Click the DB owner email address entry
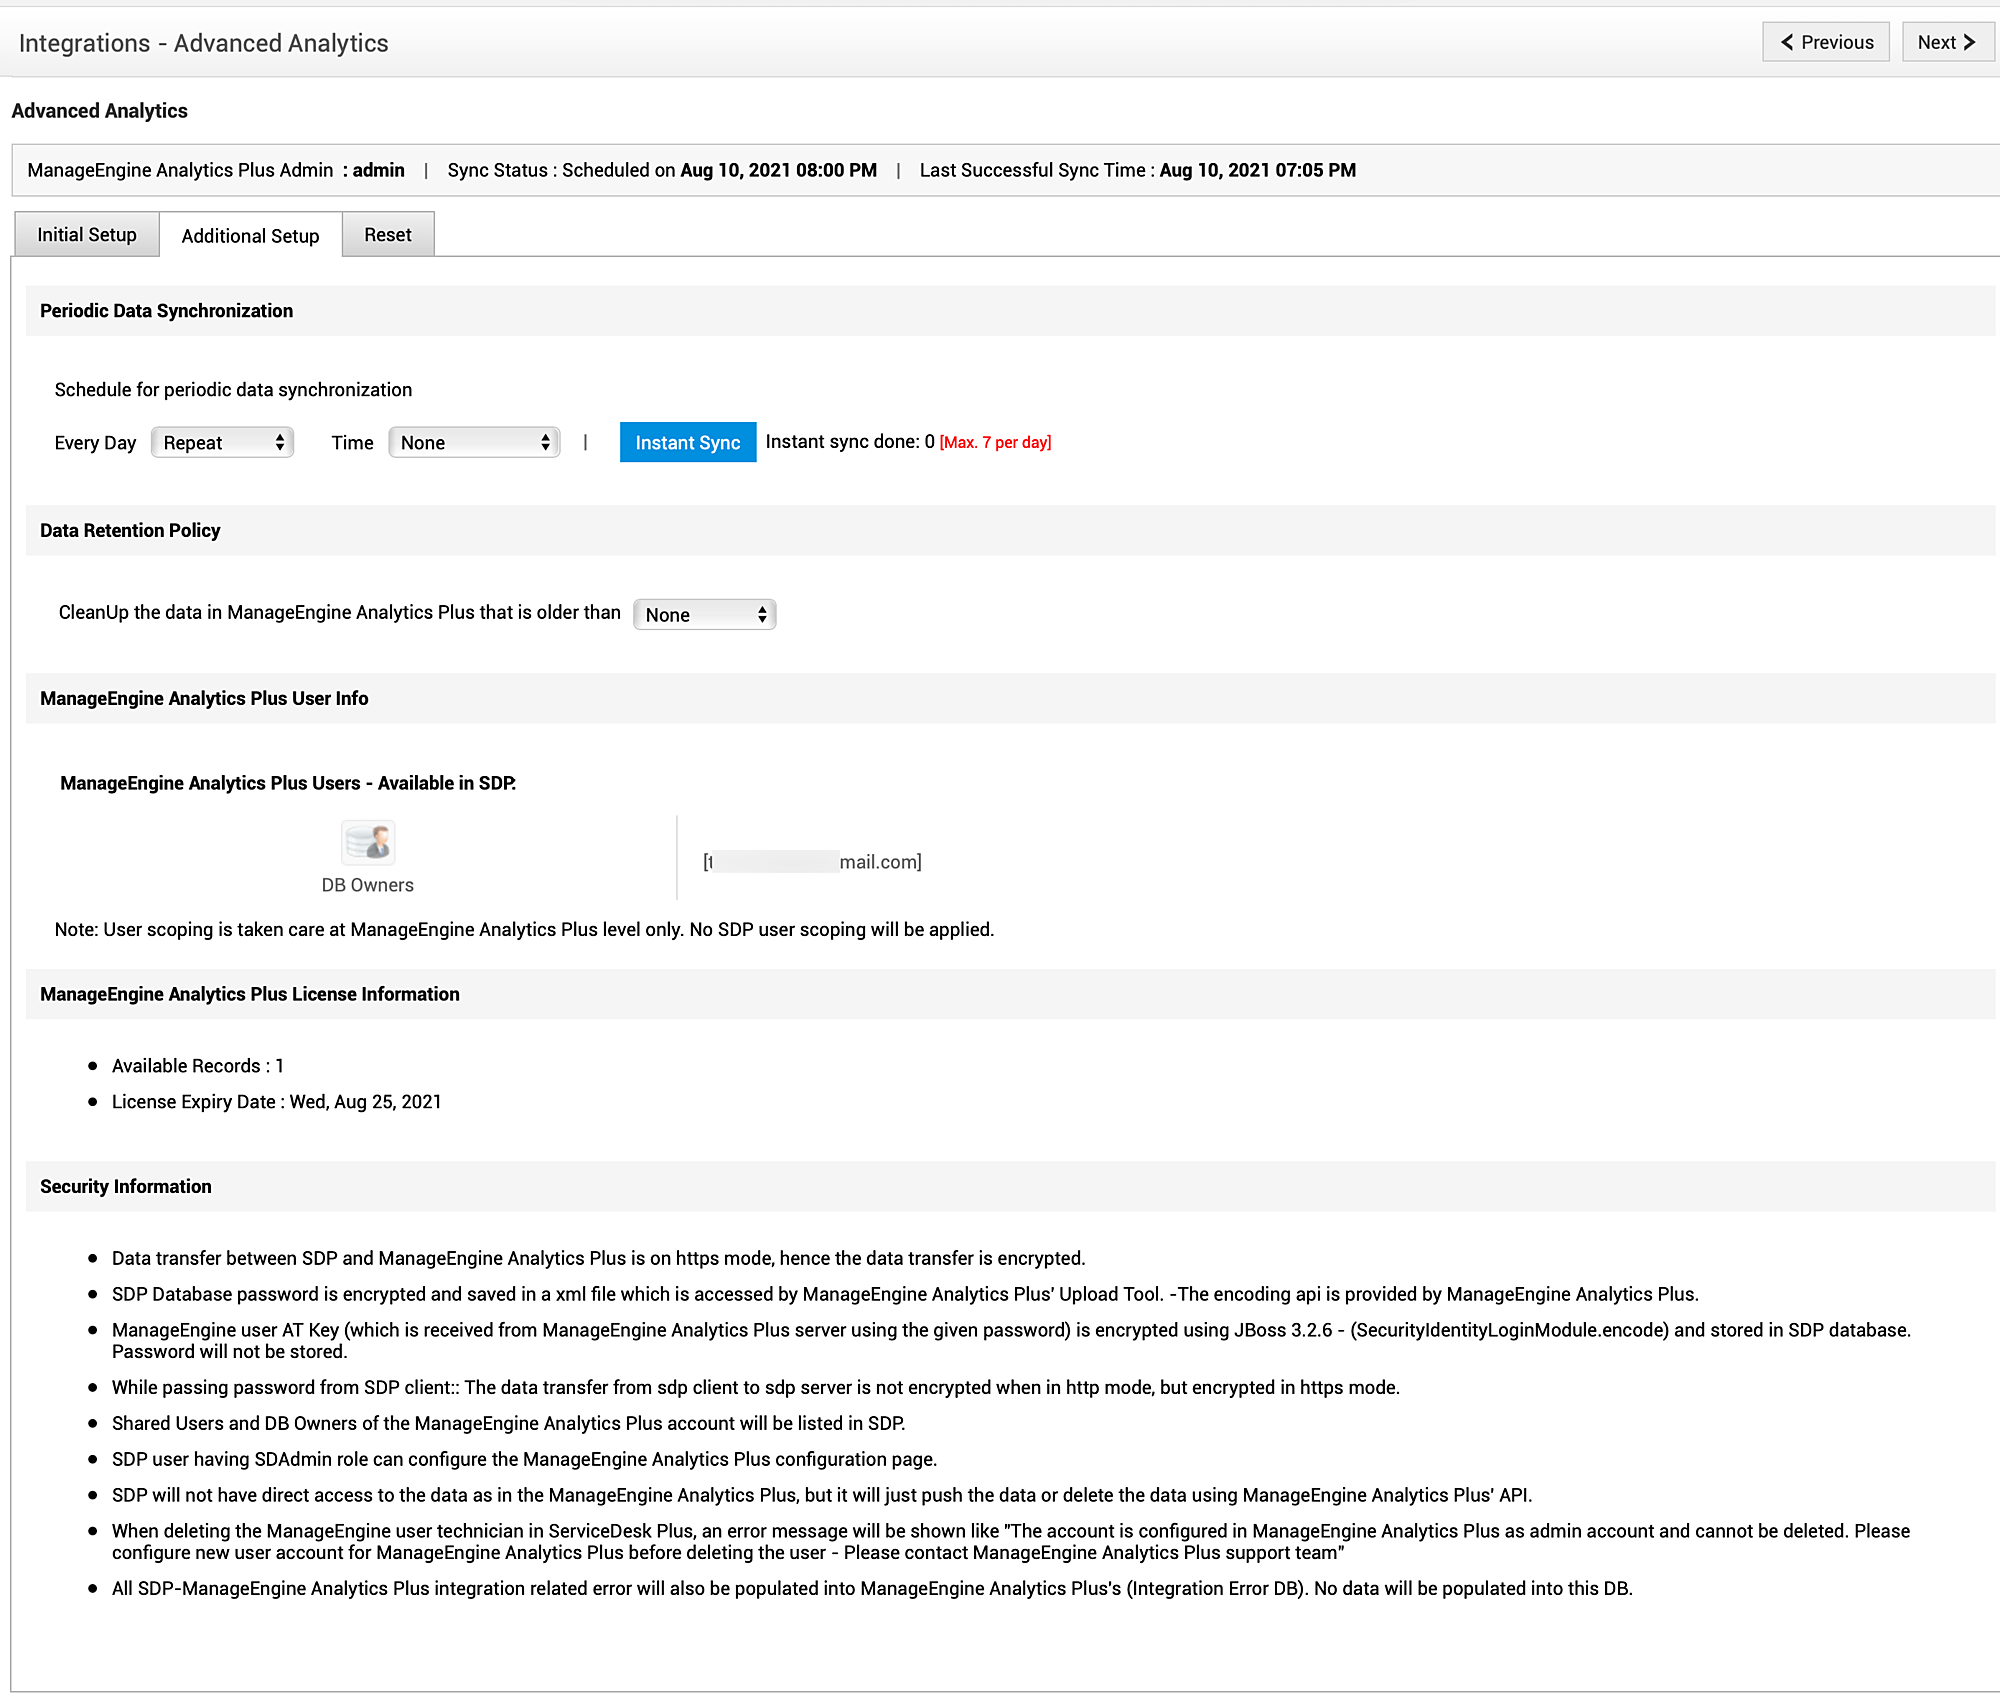Viewport: 2000px width, 1704px height. point(812,862)
